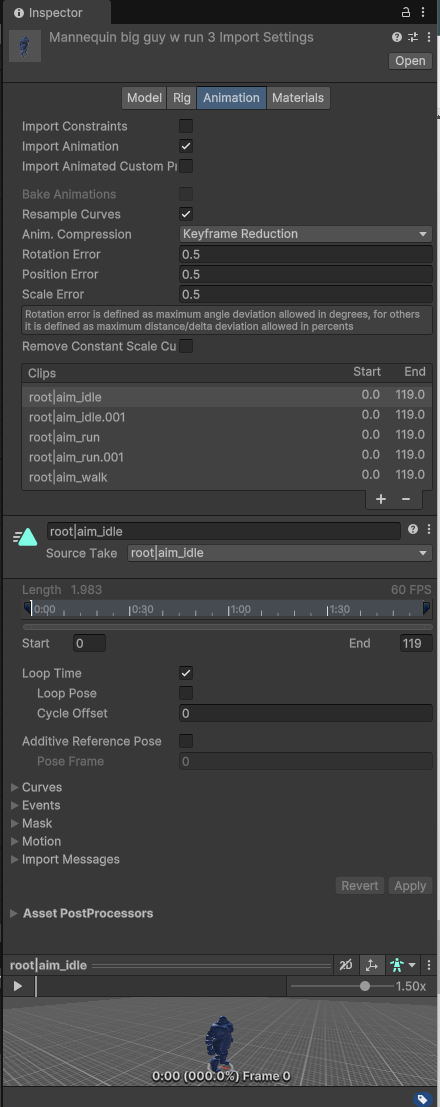Image resolution: width=440 pixels, height=1107 pixels.
Task: Enable Import Constraints checkbox
Action: (x=186, y=126)
